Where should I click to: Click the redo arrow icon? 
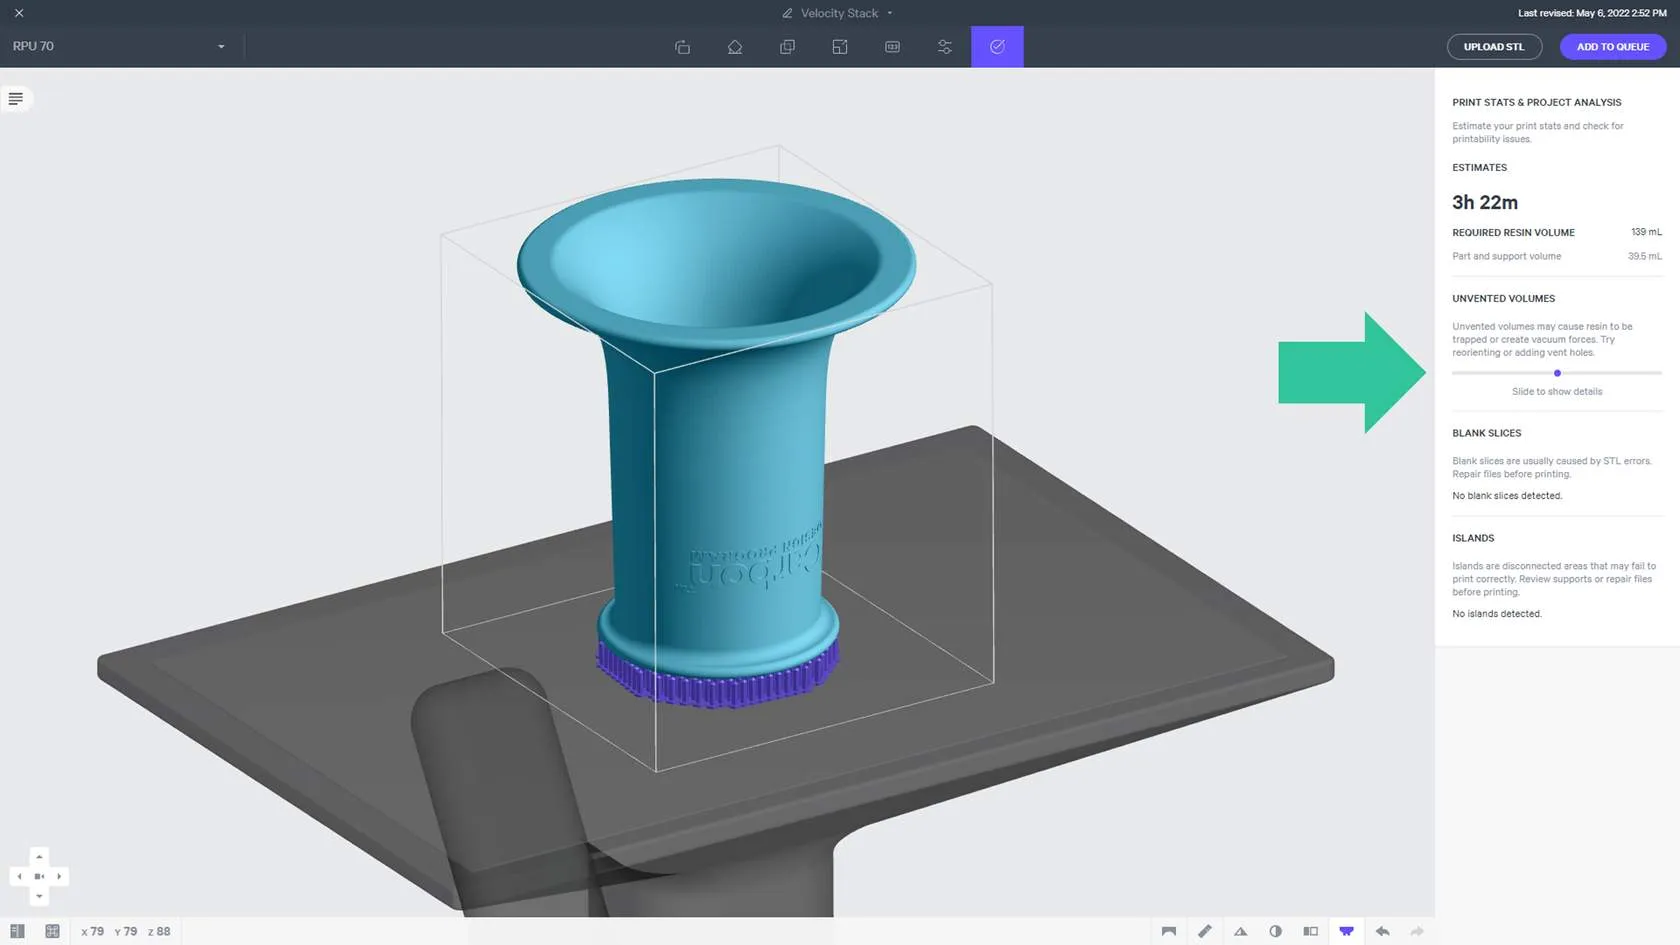1417,931
